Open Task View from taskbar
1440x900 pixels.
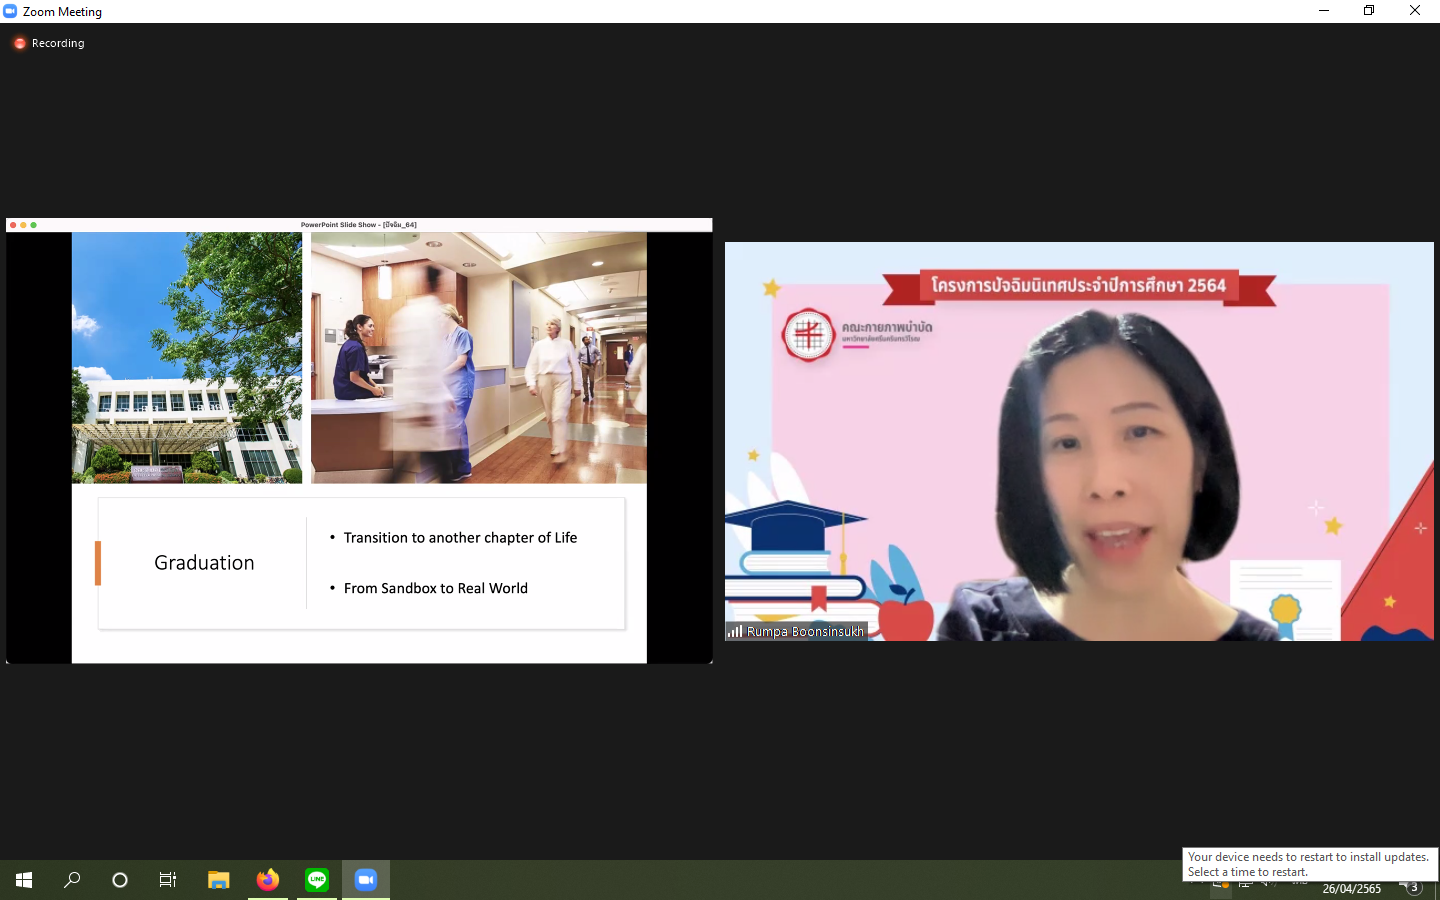(x=168, y=880)
